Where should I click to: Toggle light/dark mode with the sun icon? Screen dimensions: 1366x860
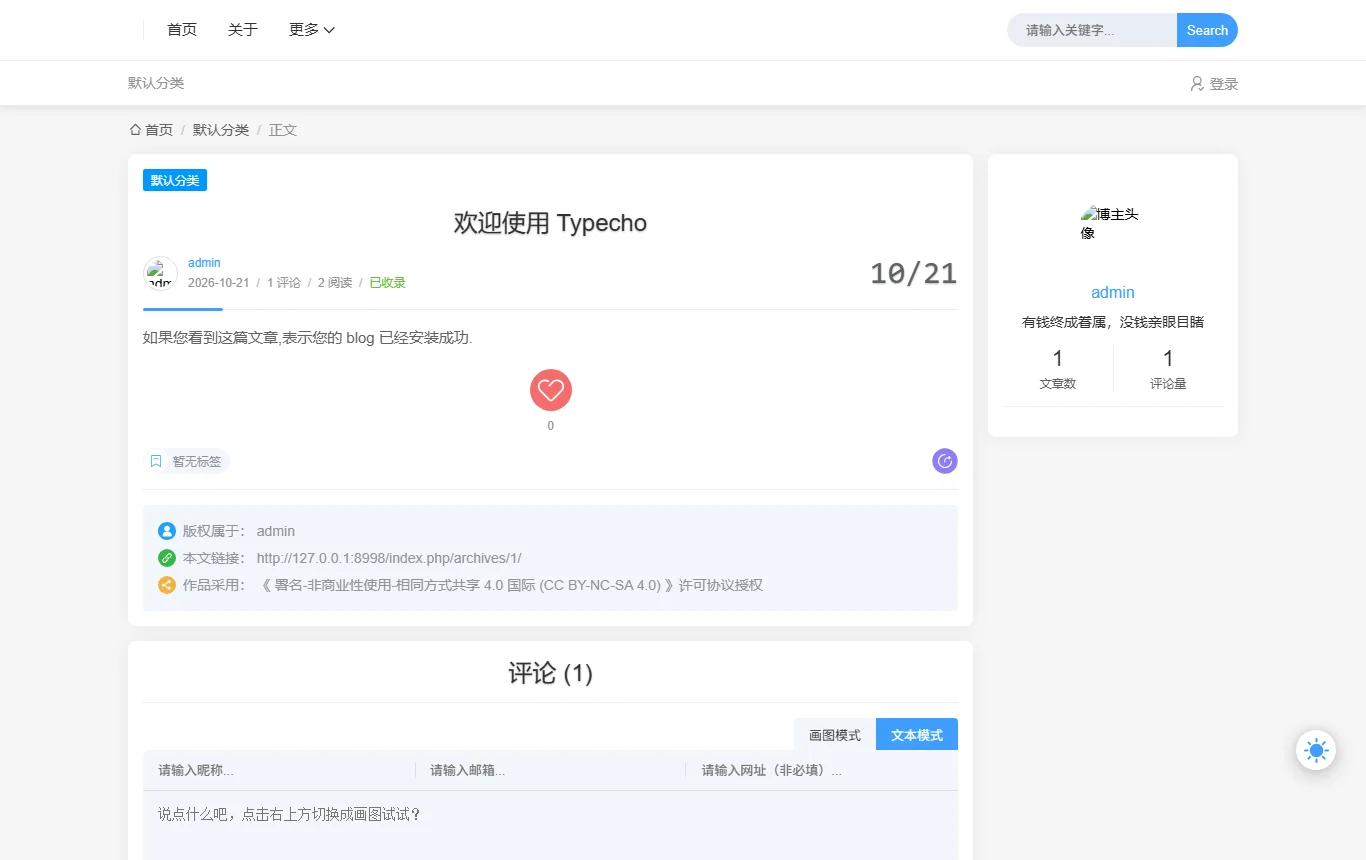[1316, 750]
